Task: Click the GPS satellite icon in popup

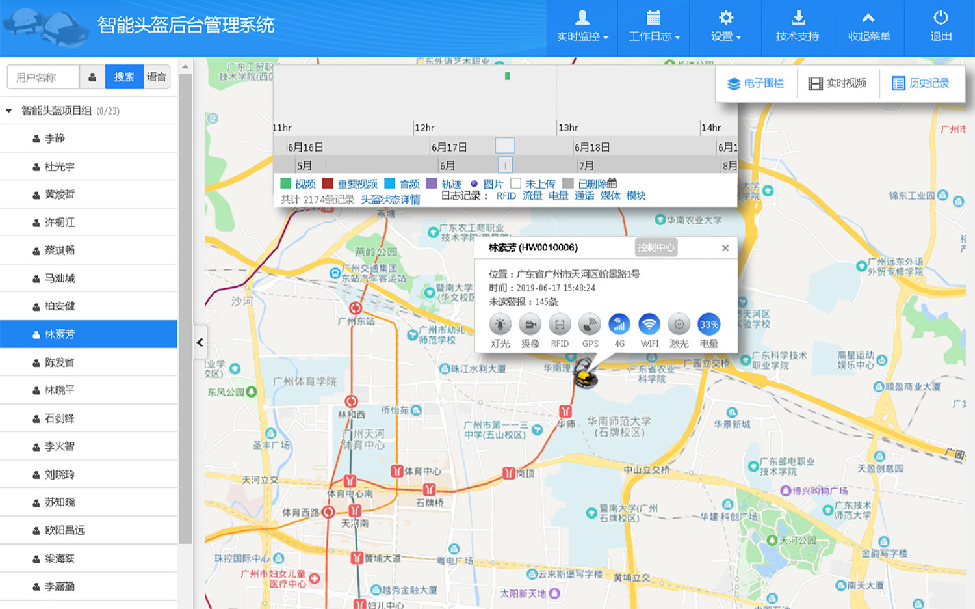Action: [x=590, y=324]
